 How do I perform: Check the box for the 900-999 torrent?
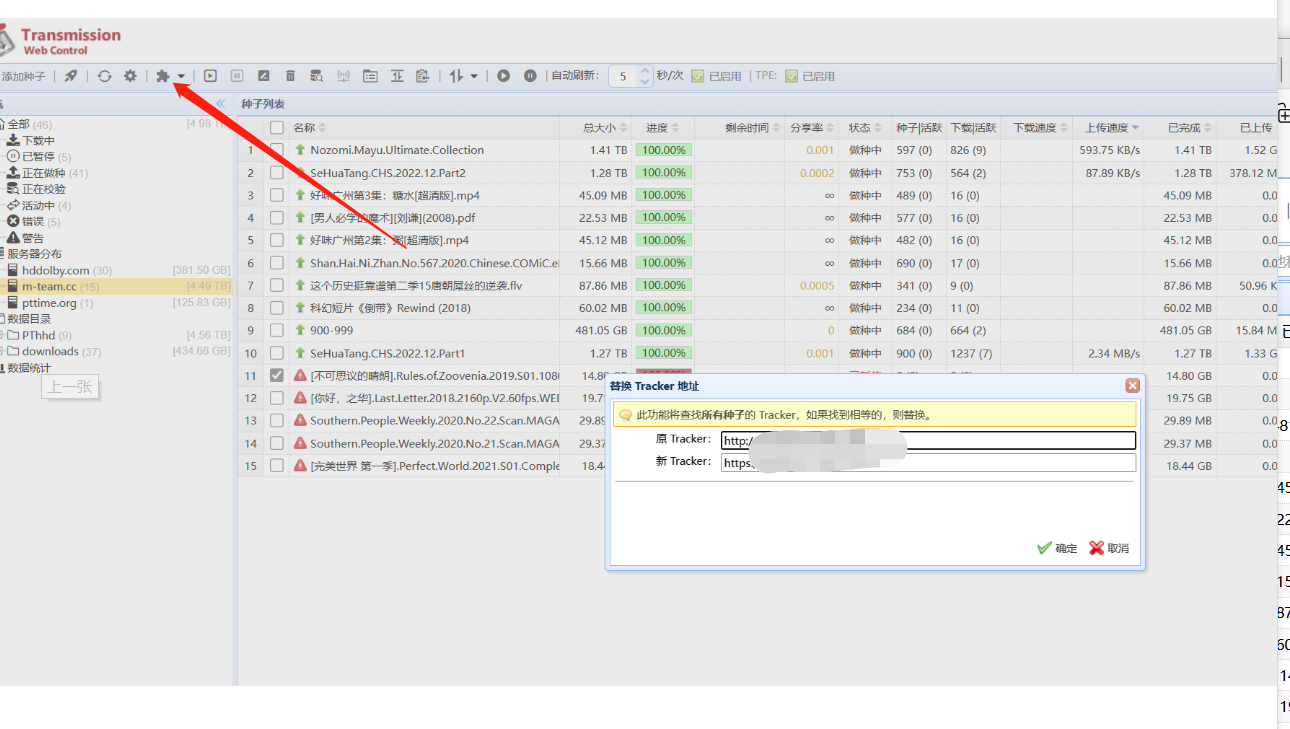[x=276, y=330]
